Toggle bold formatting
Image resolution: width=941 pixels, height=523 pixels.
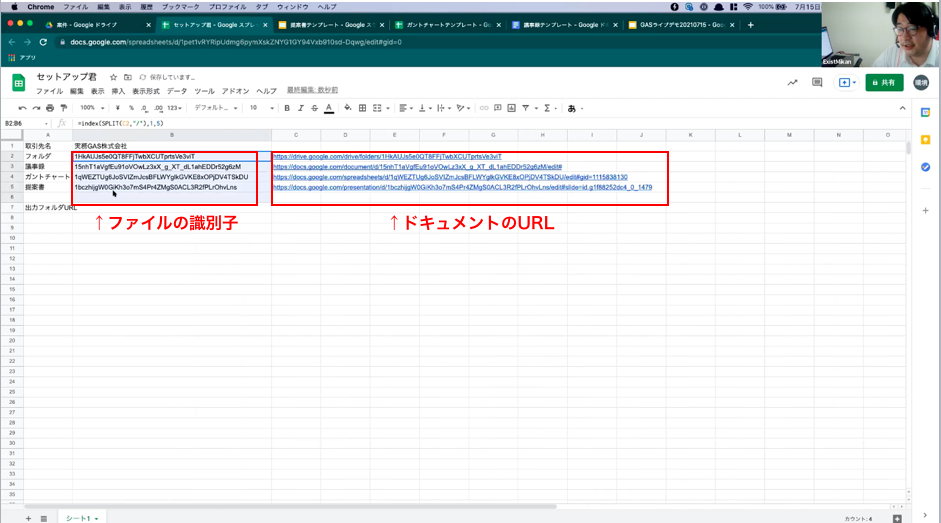coord(287,108)
